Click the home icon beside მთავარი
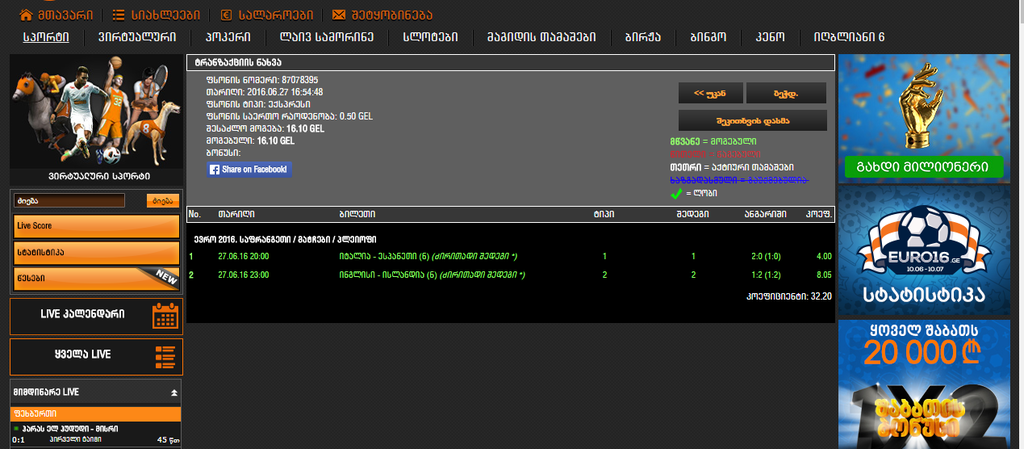Screen dimensions: 1024x449 click(x=20, y=15)
